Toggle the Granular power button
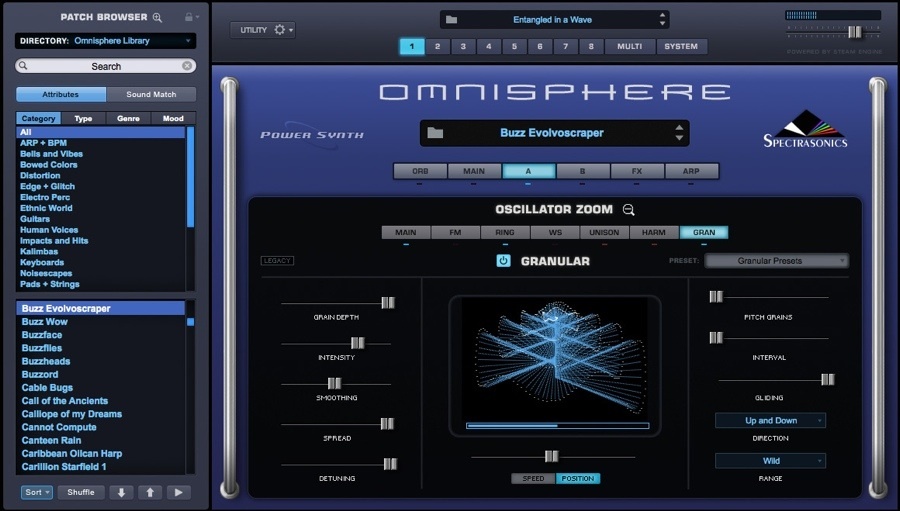Screen dimensions: 900x511 click(x=503, y=261)
